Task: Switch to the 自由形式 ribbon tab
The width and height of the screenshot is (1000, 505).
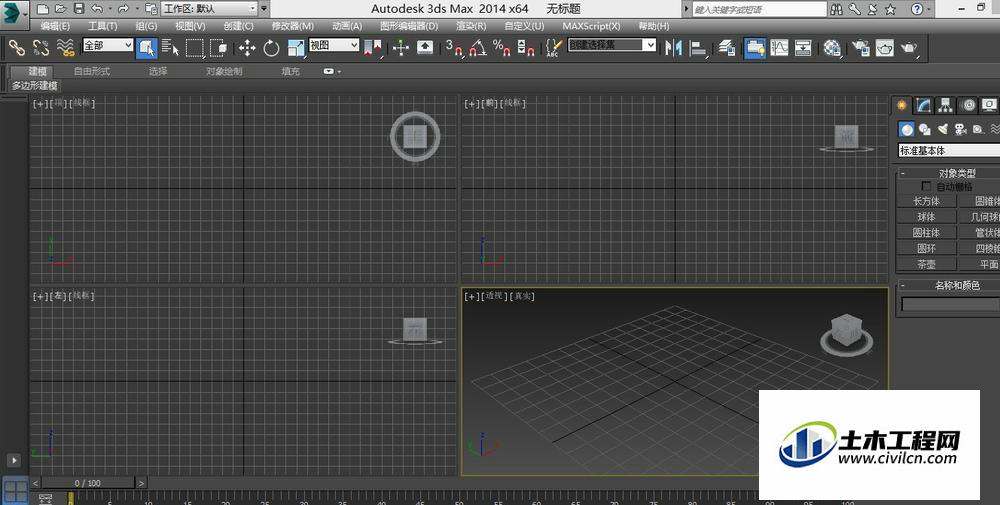Action: click(x=92, y=71)
